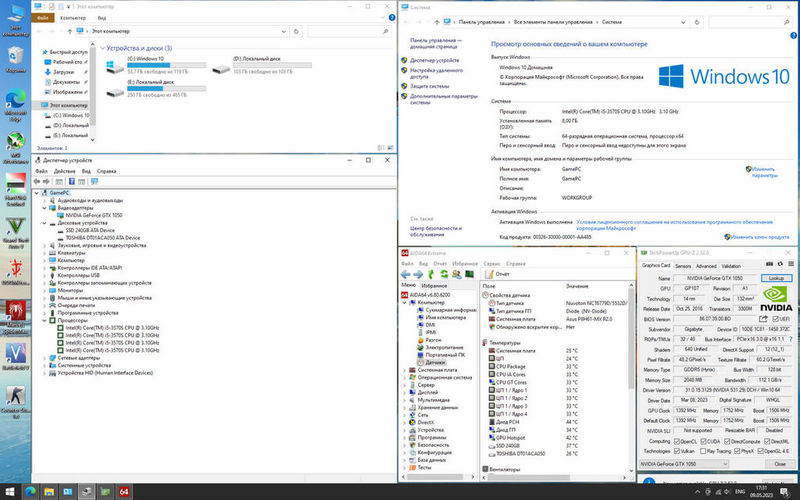Click the Device Manager scan hardware monitor icon
Image resolution: width=800 pixels, height=500 pixels.
[94, 182]
